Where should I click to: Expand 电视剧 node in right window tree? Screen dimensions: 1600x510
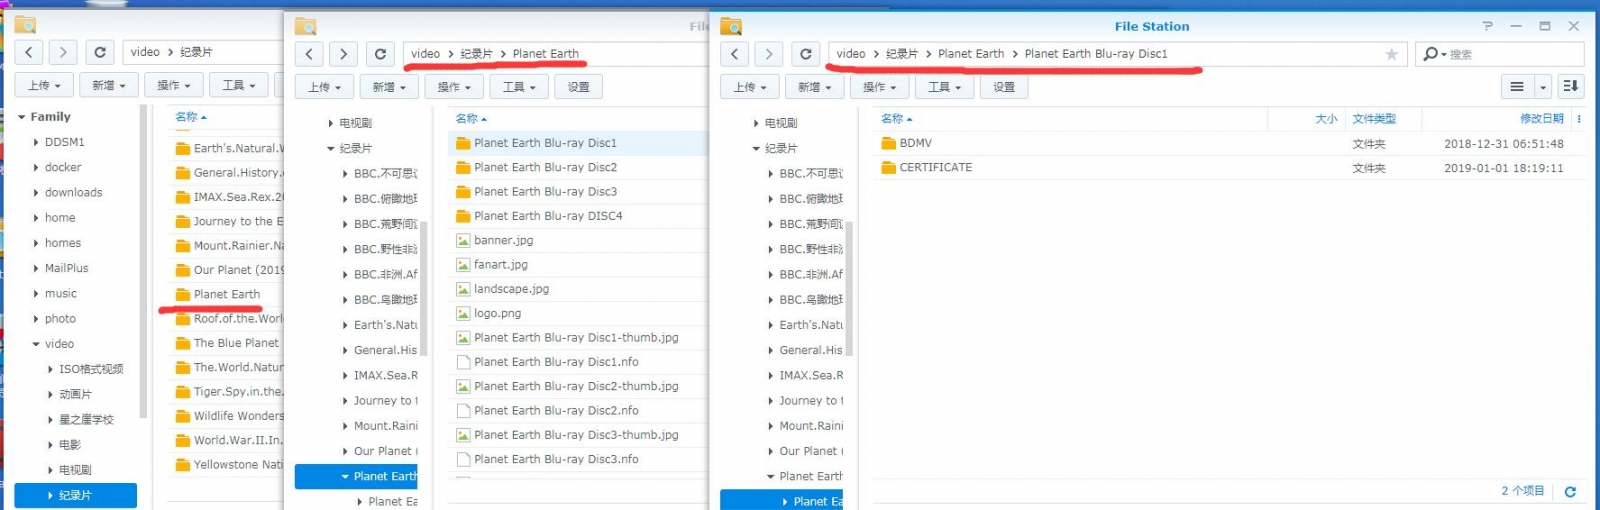coord(756,123)
